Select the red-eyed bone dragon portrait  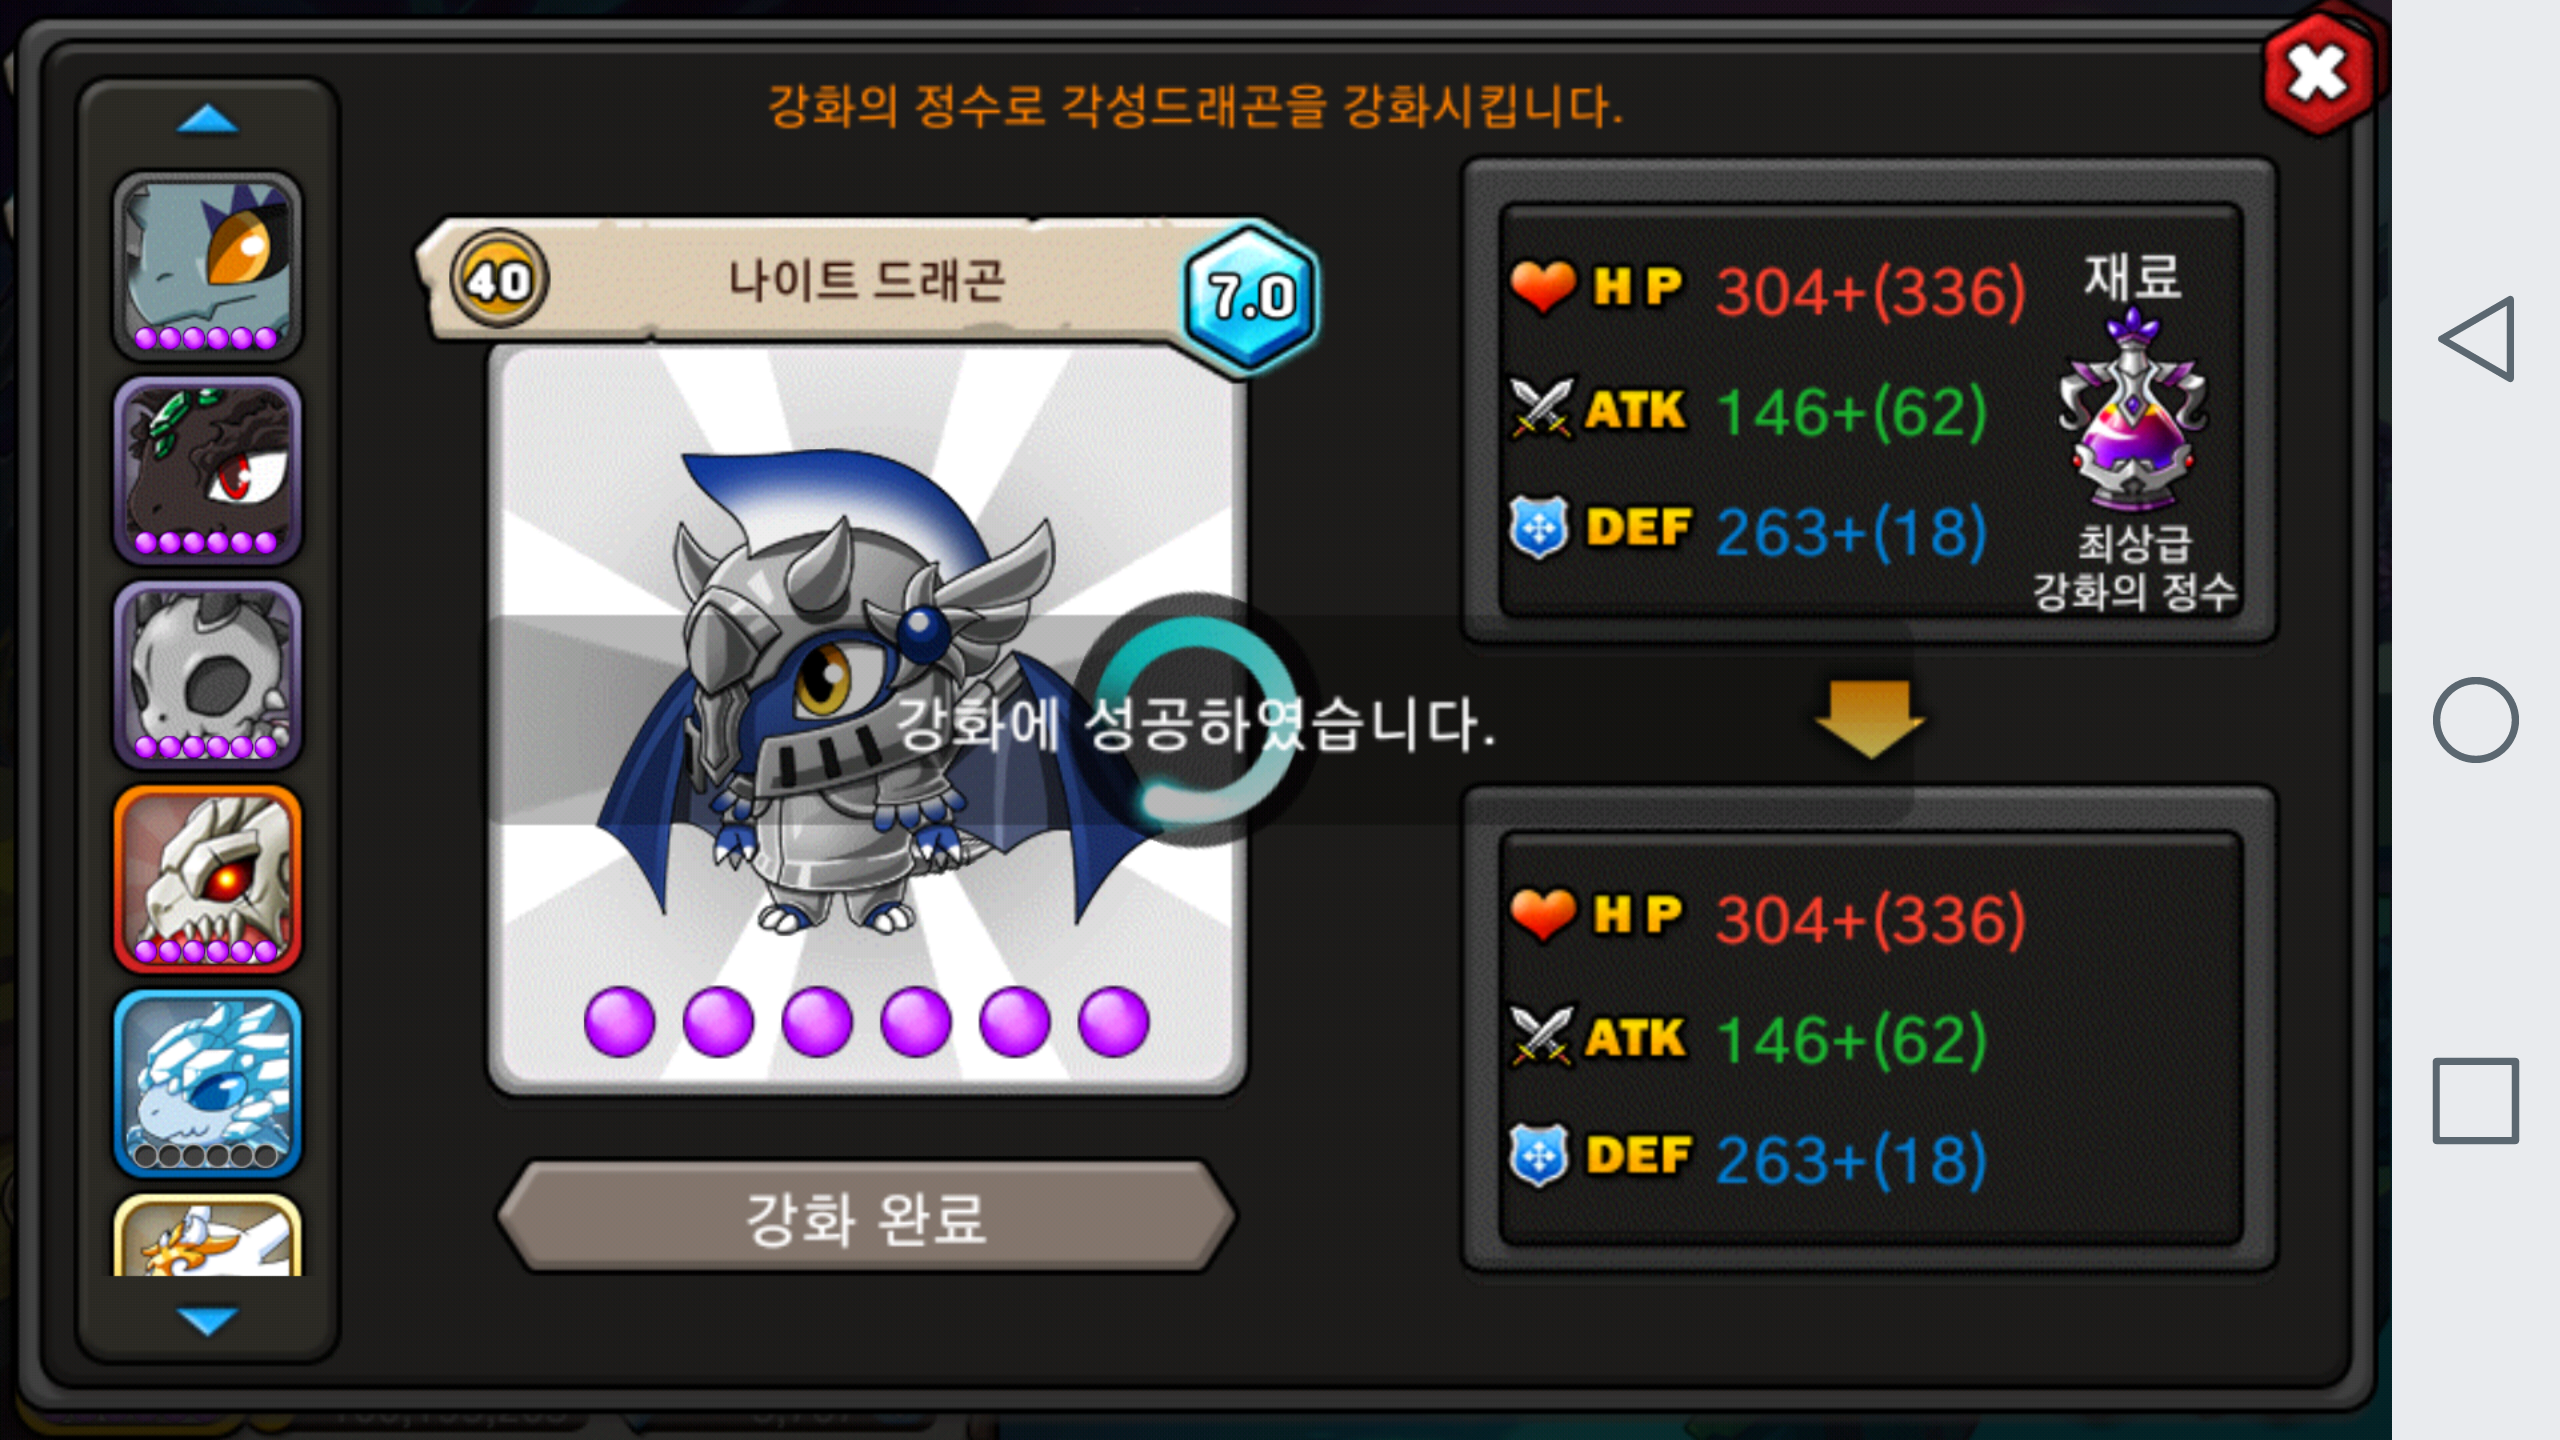[208, 880]
